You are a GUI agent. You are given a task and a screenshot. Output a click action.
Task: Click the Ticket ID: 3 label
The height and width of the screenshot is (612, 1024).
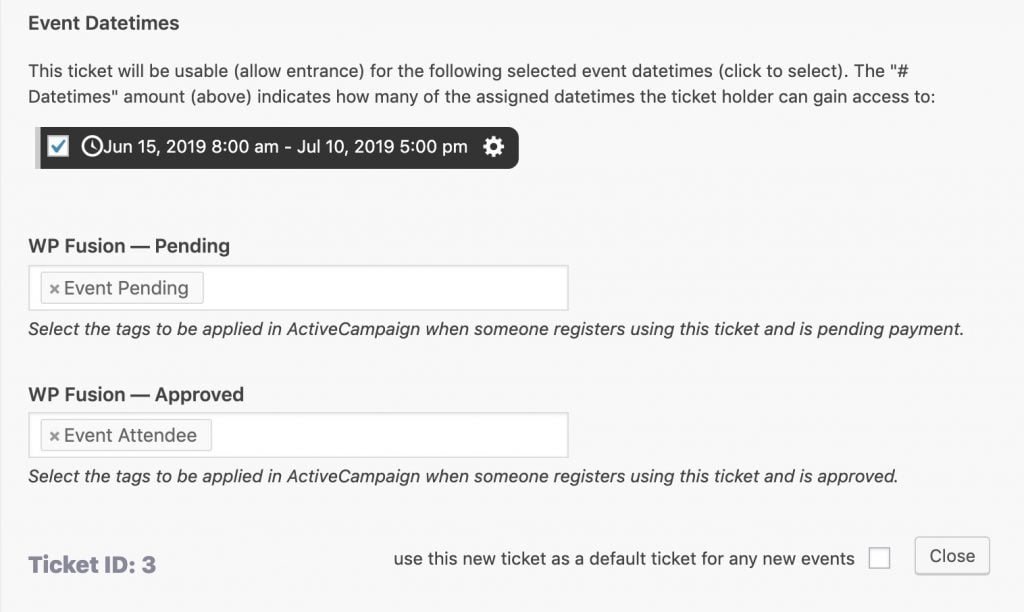(x=92, y=564)
